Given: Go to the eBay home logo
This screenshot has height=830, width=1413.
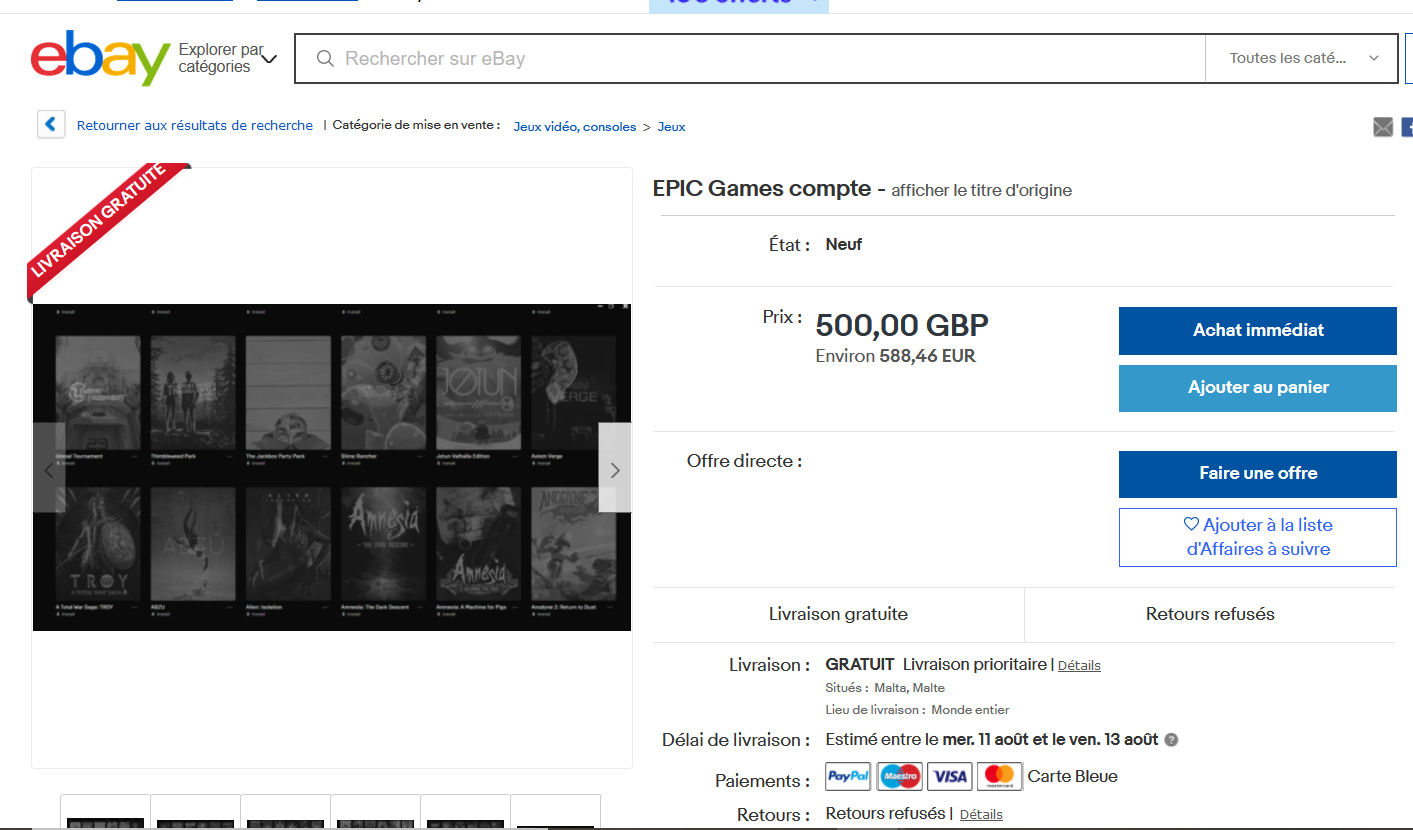Looking at the screenshot, I should (x=100, y=58).
